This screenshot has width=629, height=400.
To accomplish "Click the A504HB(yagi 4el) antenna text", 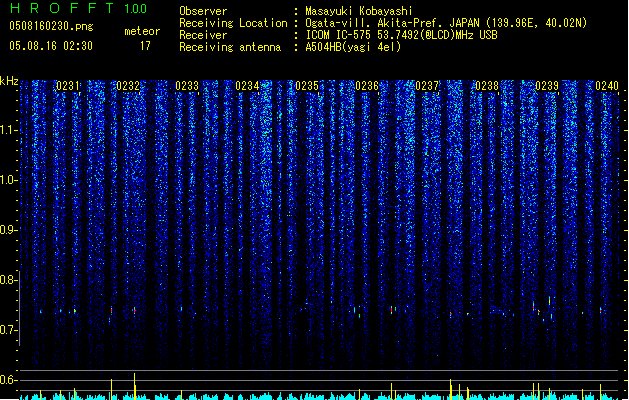I will pyautogui.click(x=353, y=47).
